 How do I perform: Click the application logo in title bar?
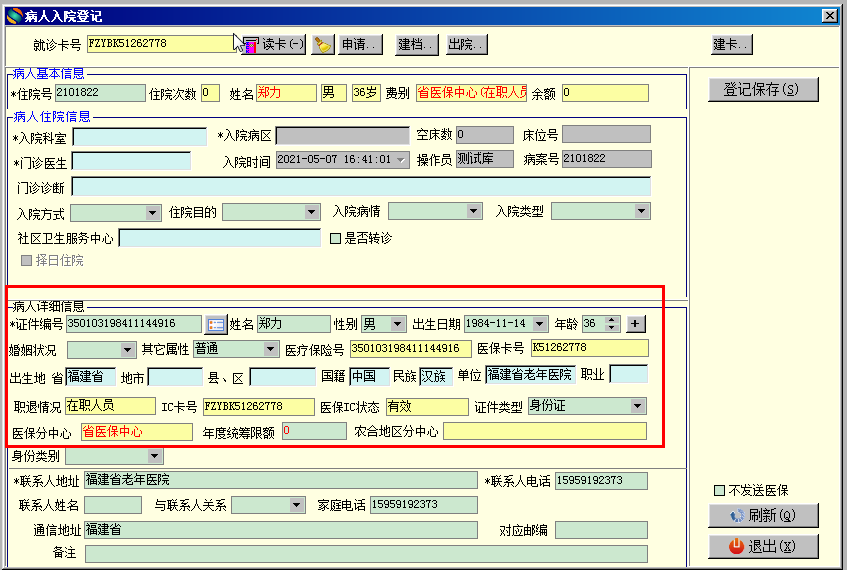[x=15, y=16]
